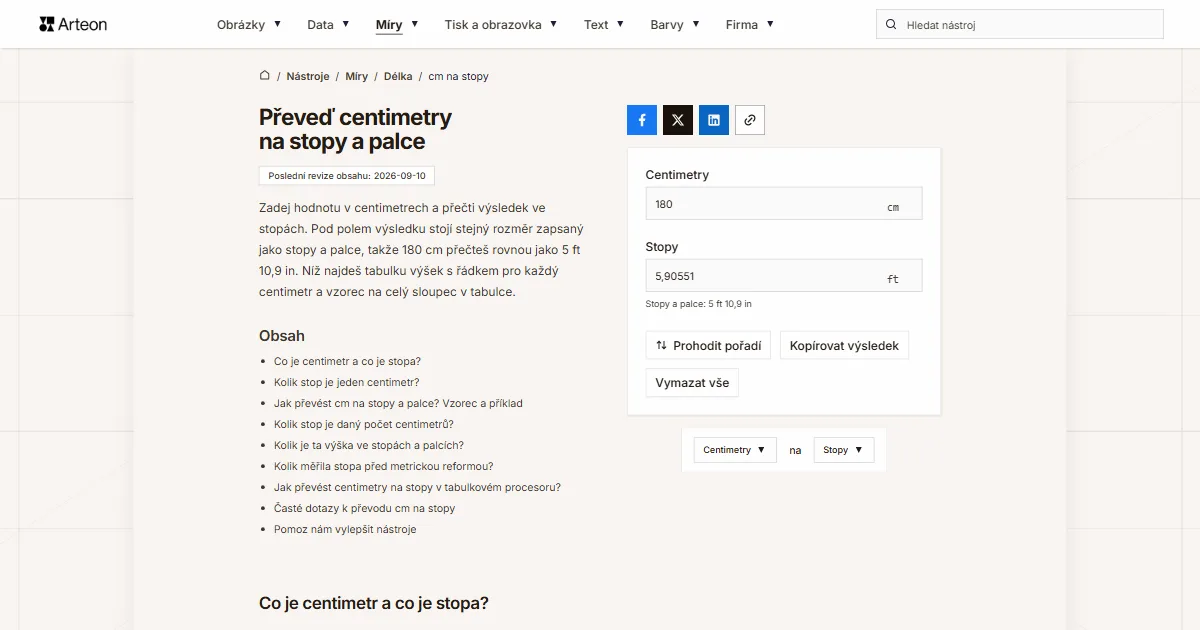Open the Tisk a obrazovka menu

coord(501,25)
